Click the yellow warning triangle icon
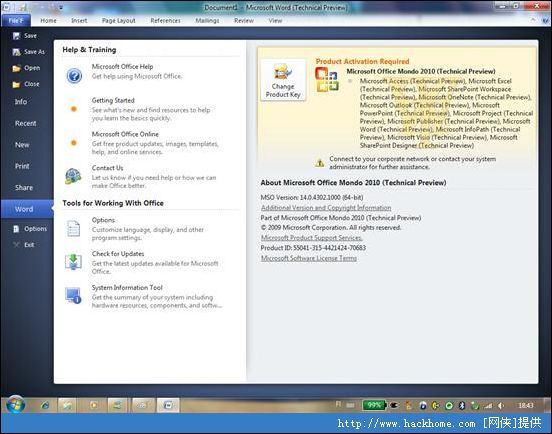This screenshot has height=434, width=552. pos(320,163)
